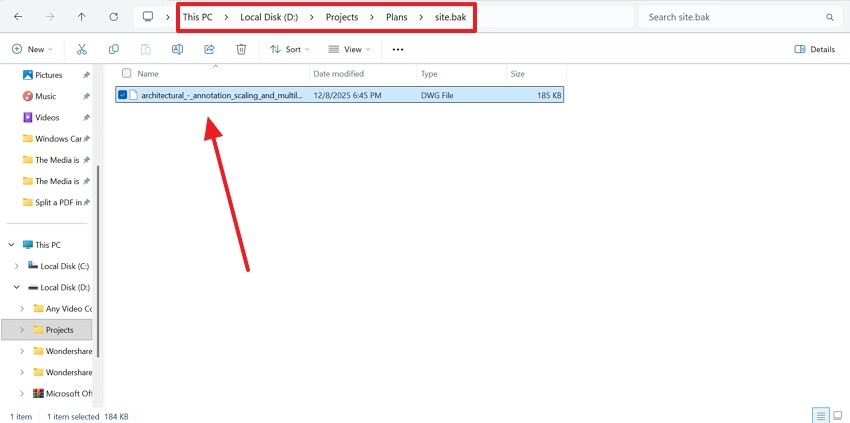Unpin Music using its pin icon
Viewport: 850px width, 423px height.
pos(86,97)
